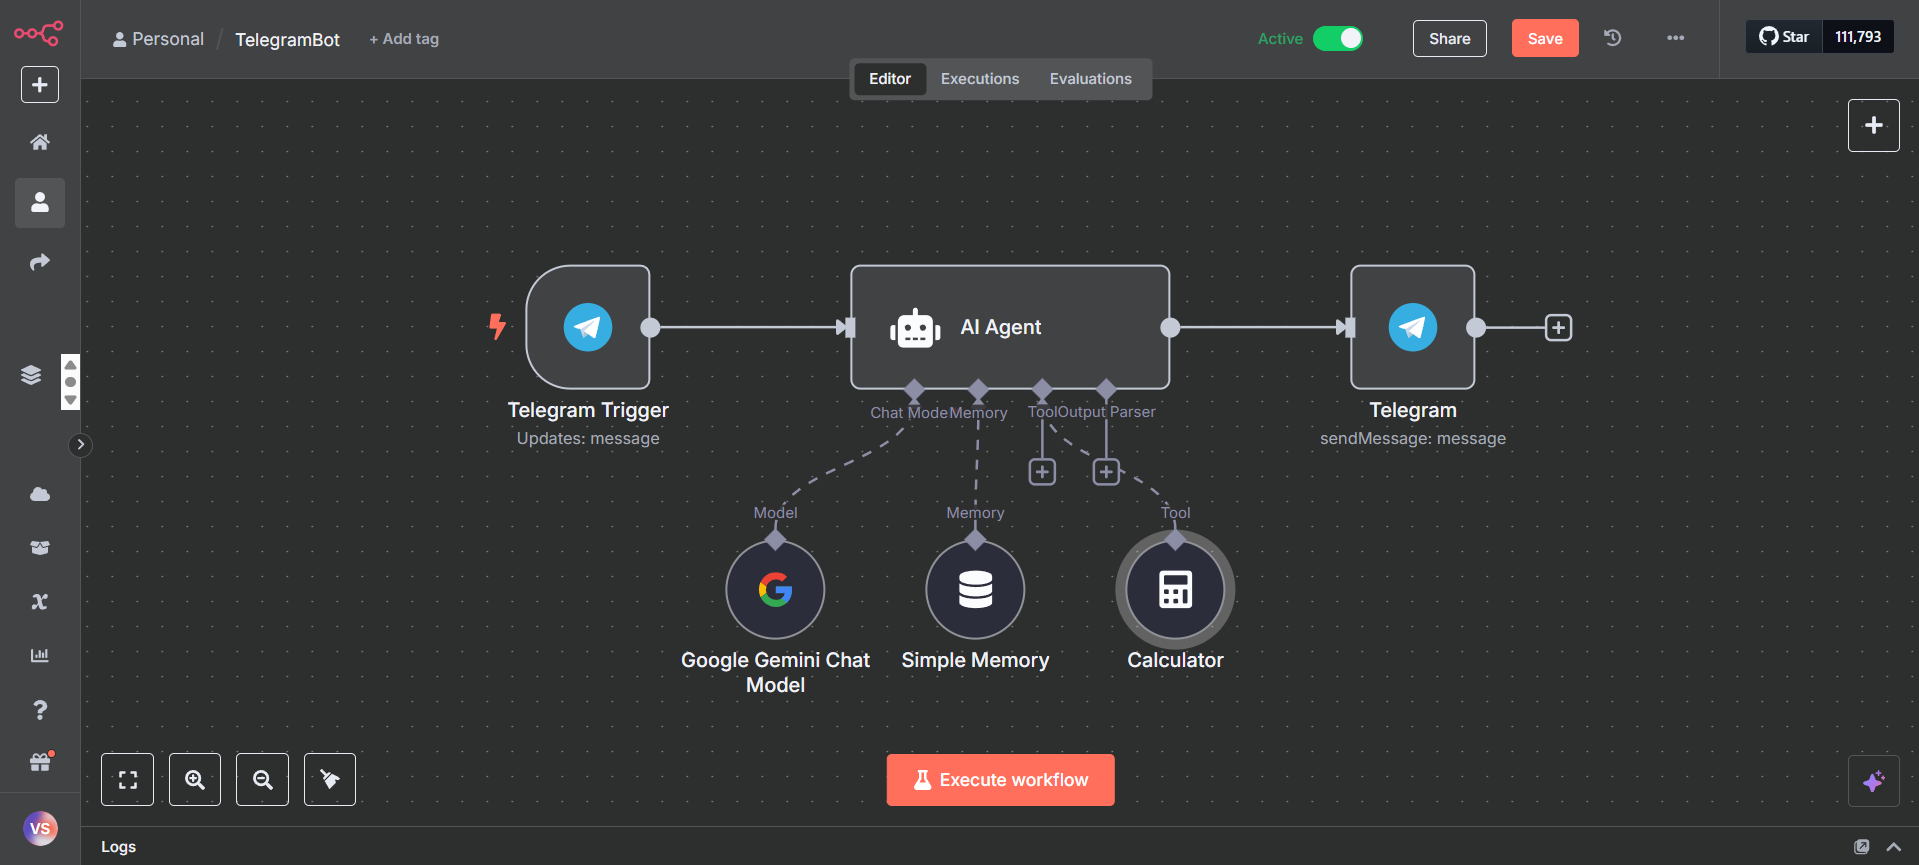
Task: Click the 111,793 star count
Action: point(1858,37)
